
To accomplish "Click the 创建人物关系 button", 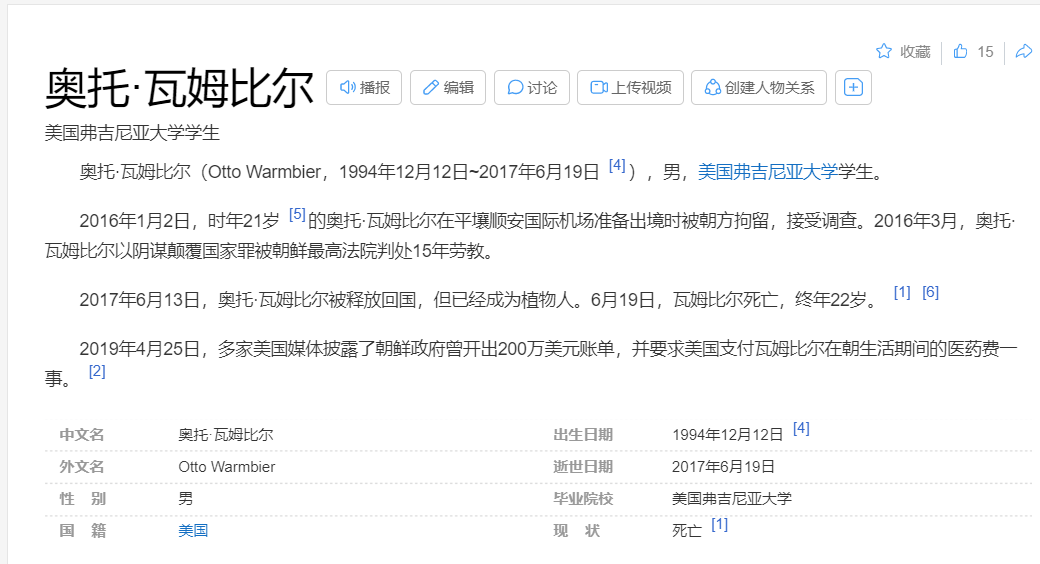I will (x=759, y=88).
